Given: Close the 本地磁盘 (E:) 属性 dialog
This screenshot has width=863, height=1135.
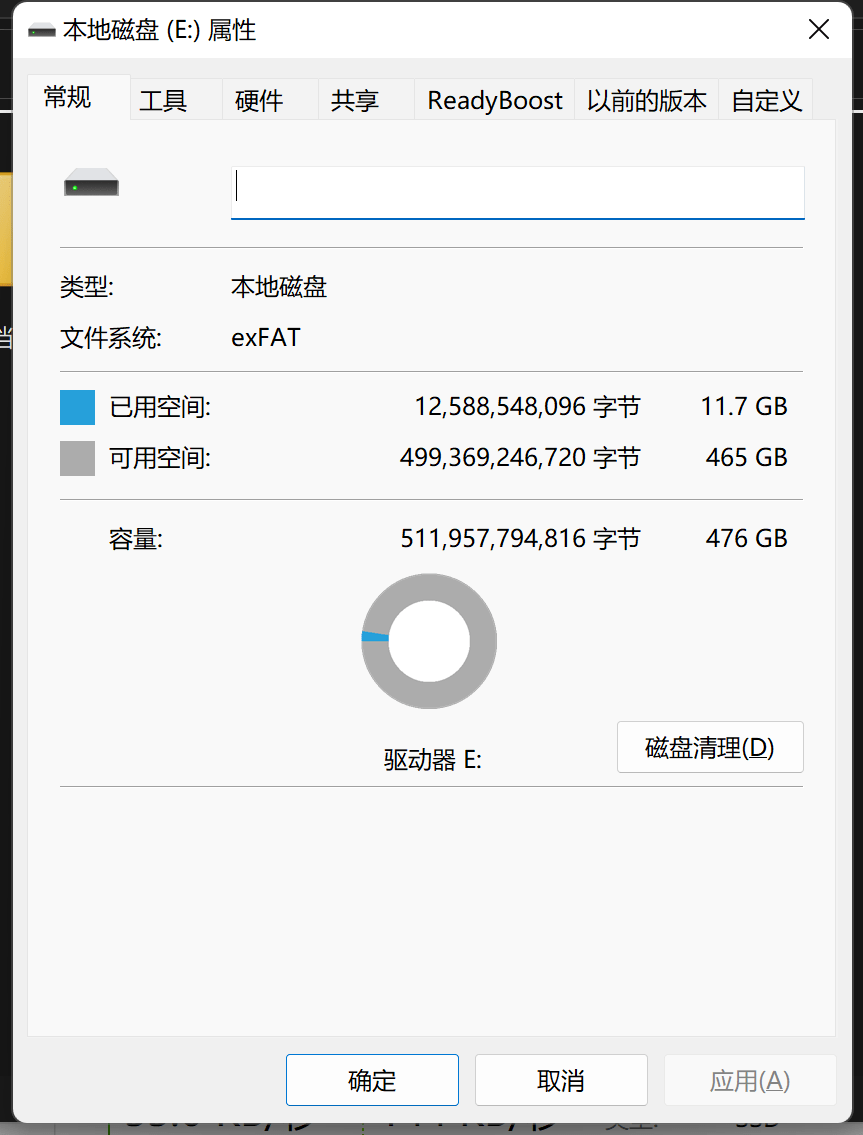Looking at the screenshot, I should (818, 30).
